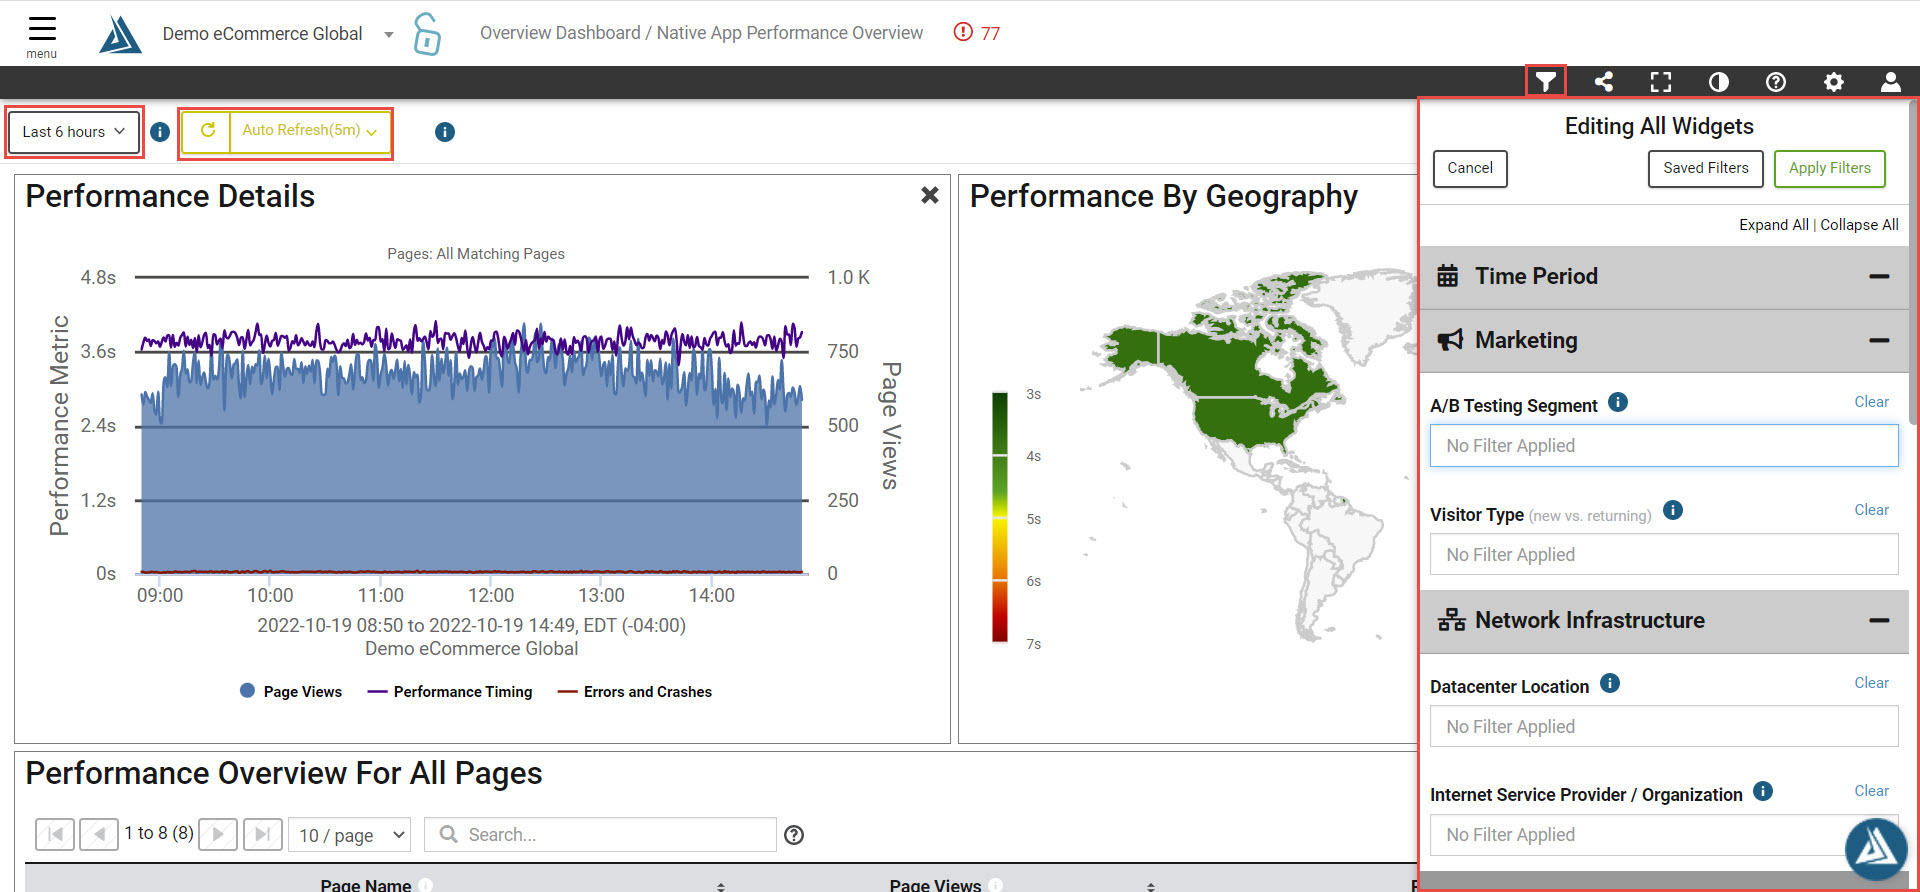Open the Last 6 hours dropdown

pos(74,132)
